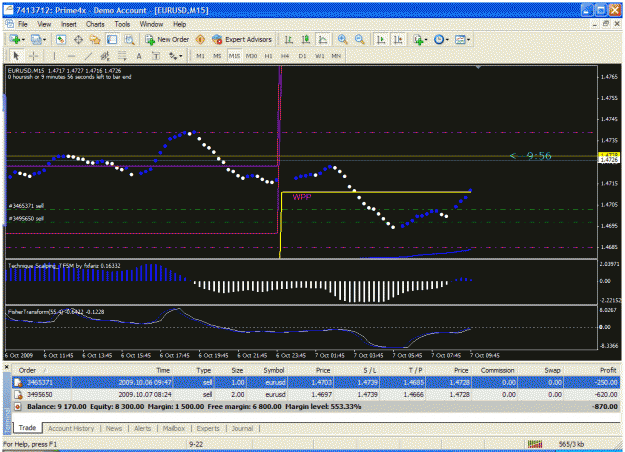Switch timeframe to H4
625x452 pixels.
pos(285,56)
